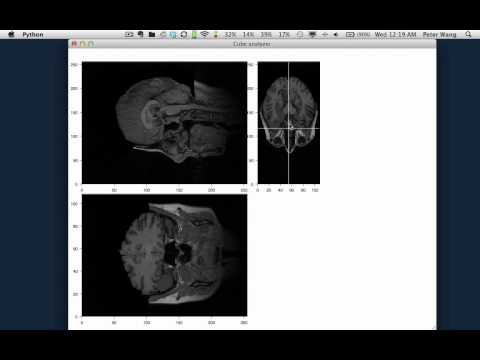Click the 39% monitor readout
480x360 pixels.
coord(266,35)
